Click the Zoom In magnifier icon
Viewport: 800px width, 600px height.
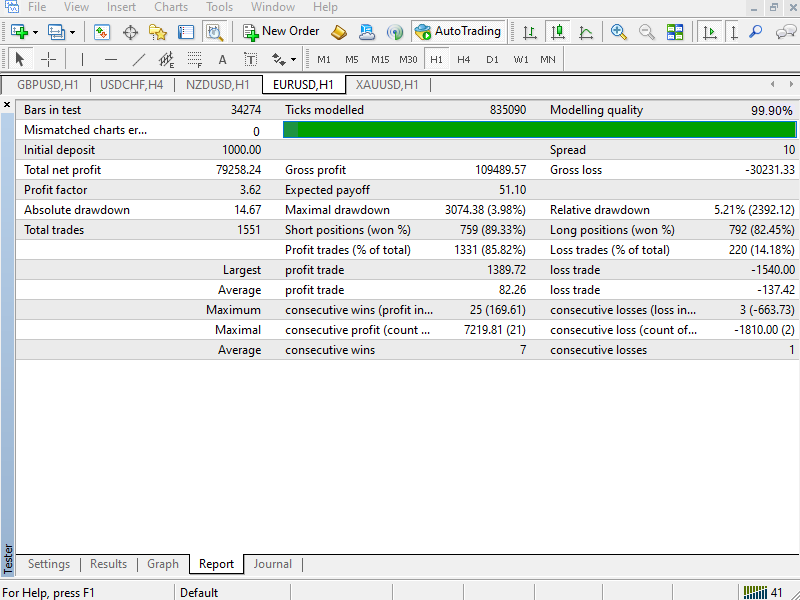pos(618,32)
